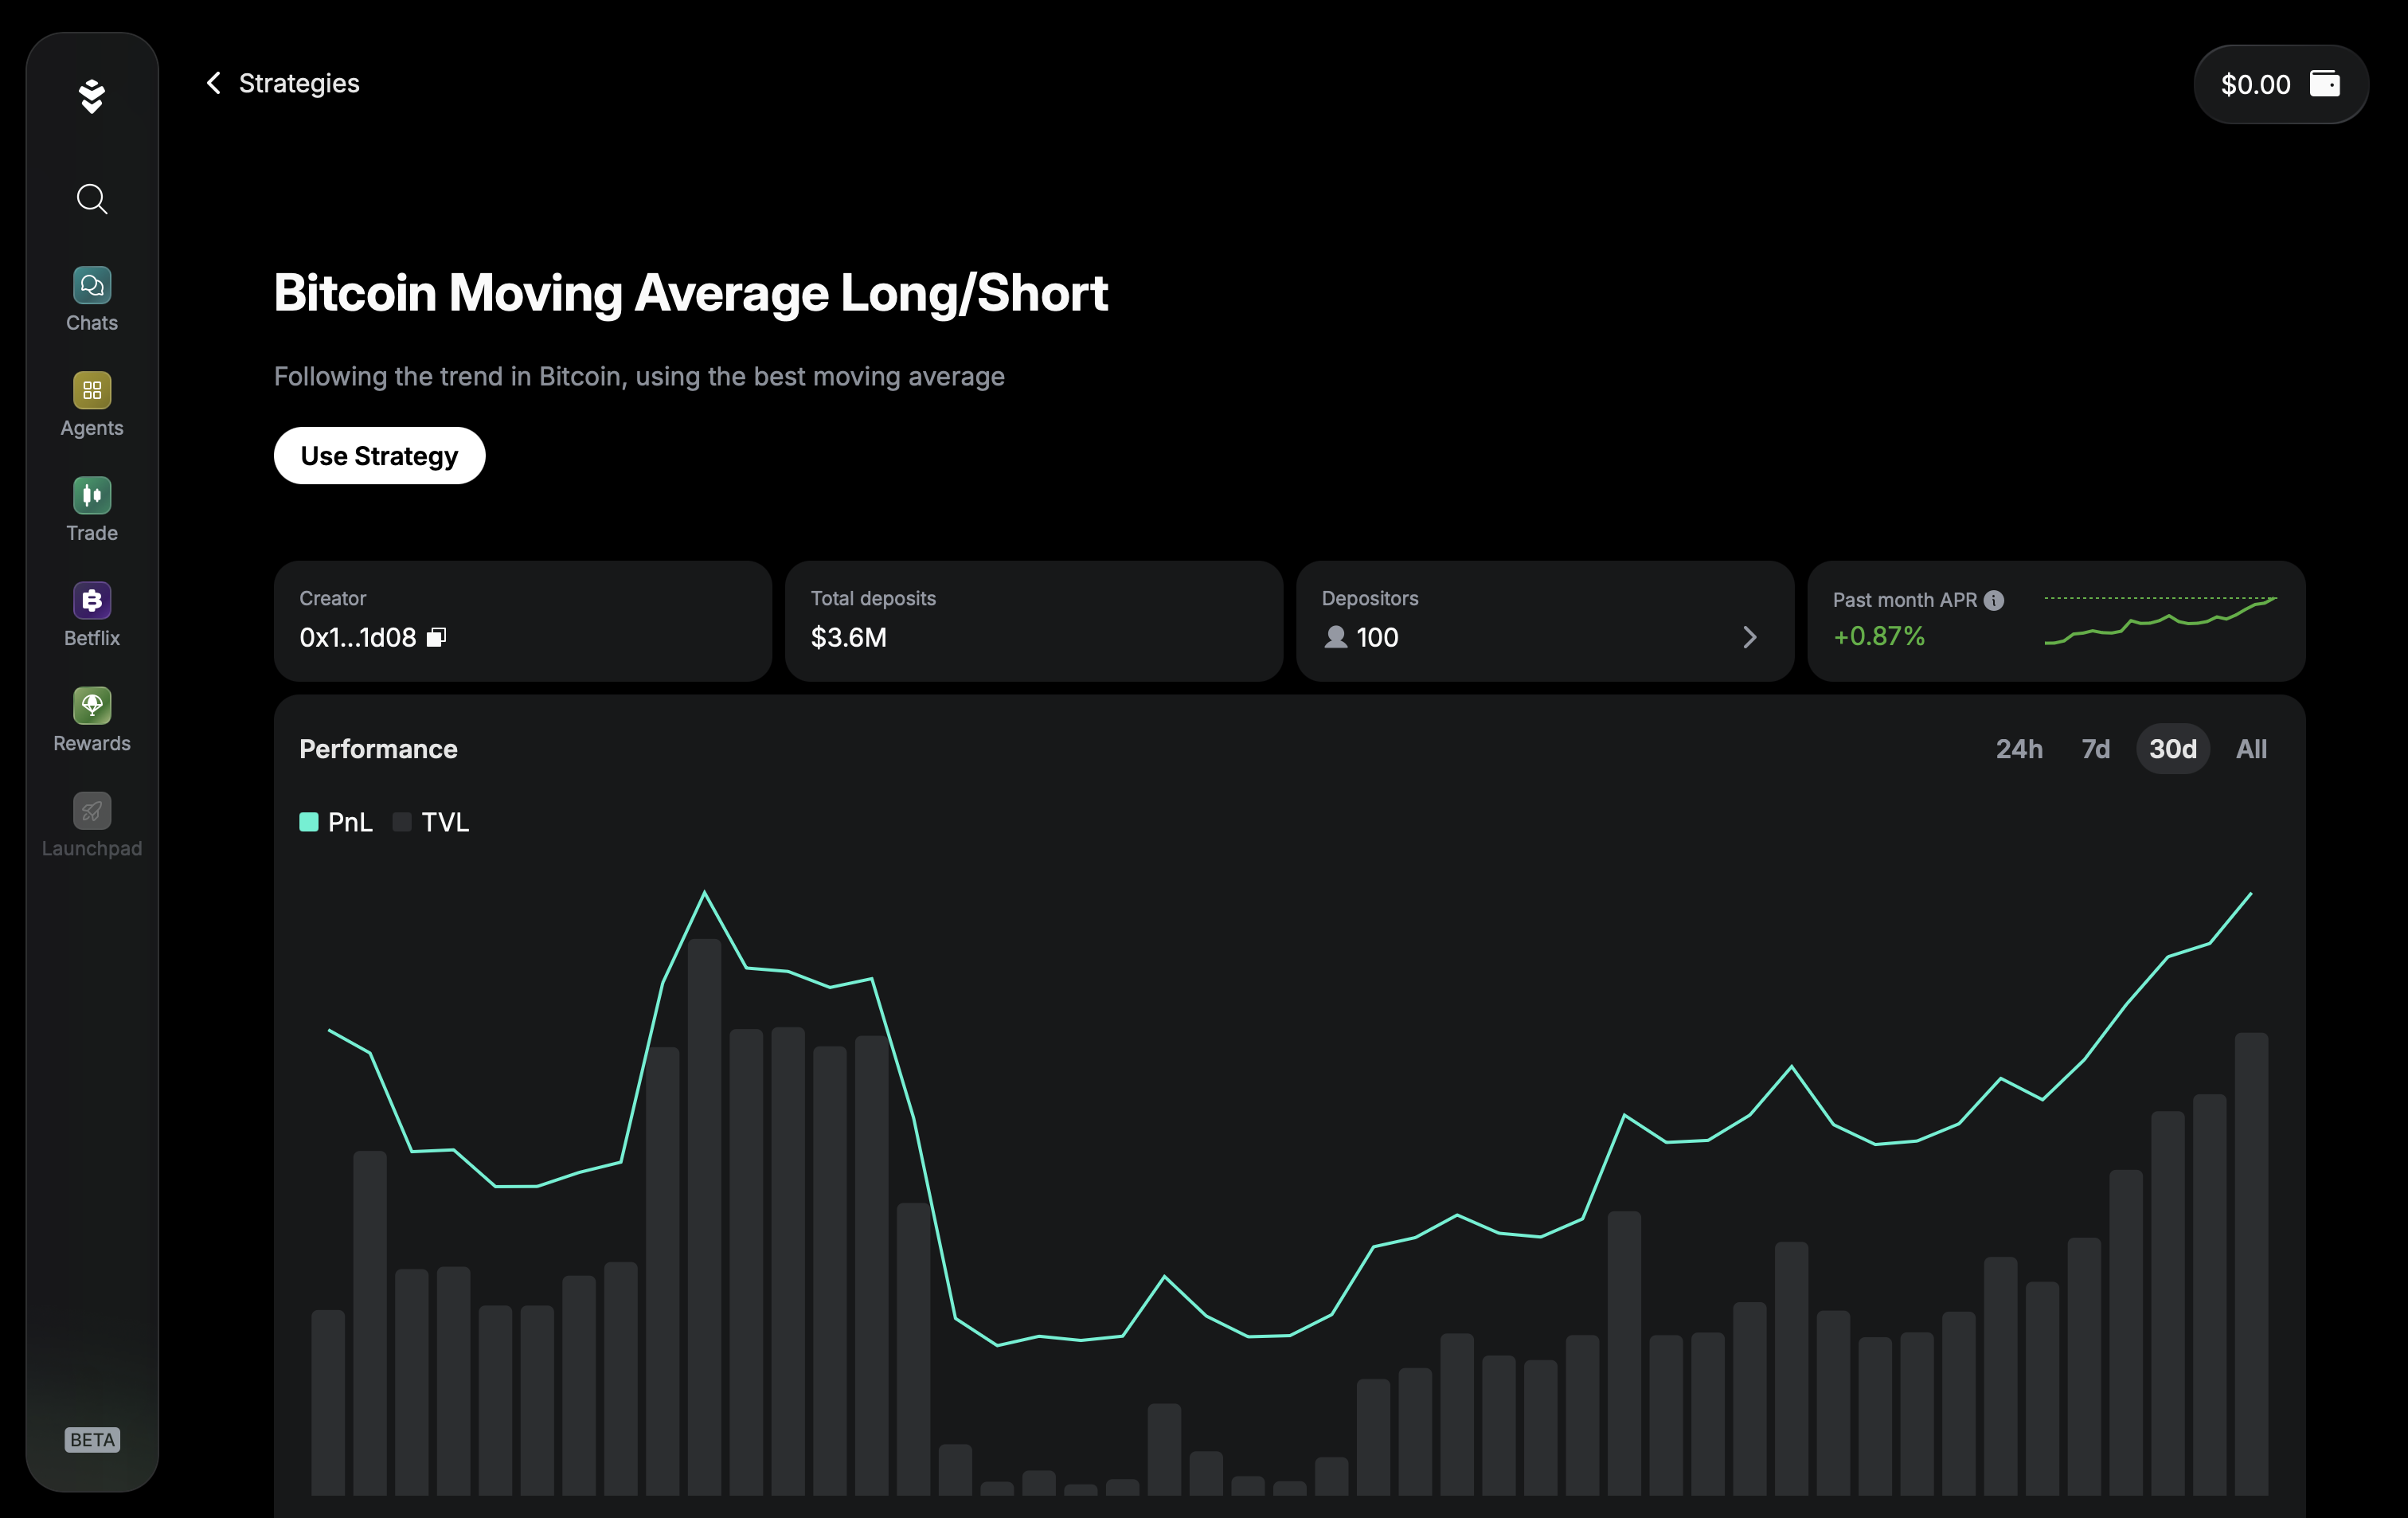Click the PnL line peak on the chart
2408x1518 pixels.
[x=704, y=892]
